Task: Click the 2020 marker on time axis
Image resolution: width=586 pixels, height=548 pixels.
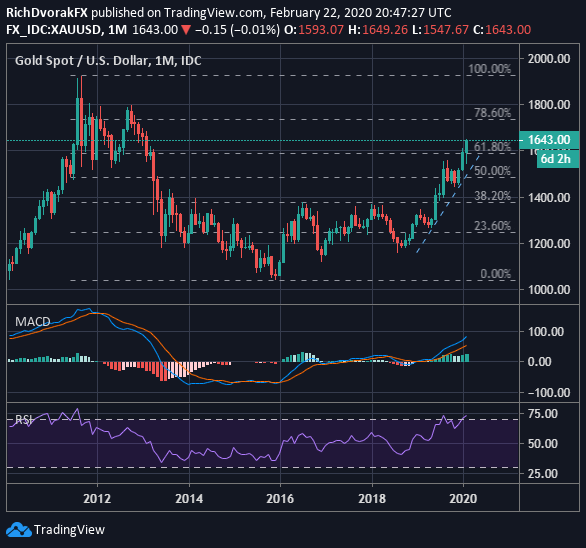Action: coord(463,499)
